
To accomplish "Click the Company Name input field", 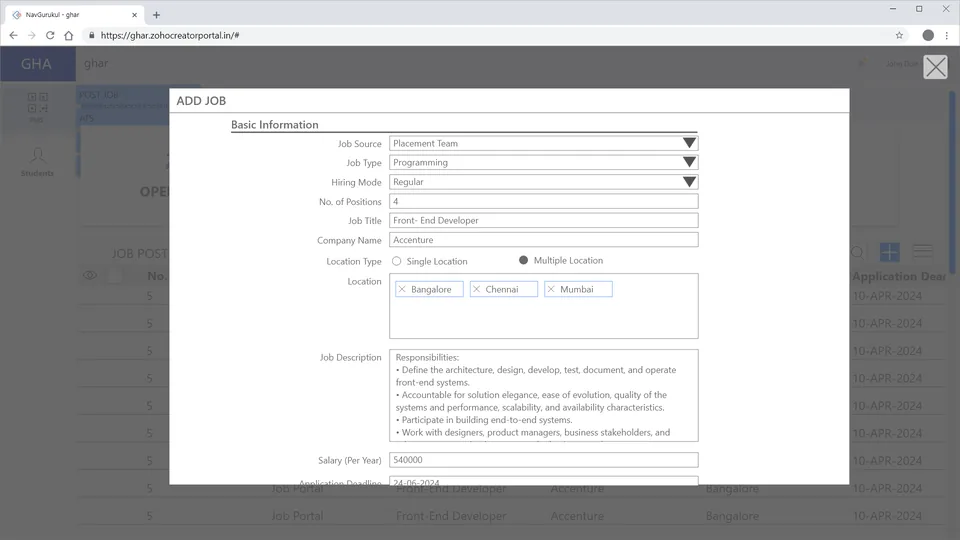I will 544,240.
